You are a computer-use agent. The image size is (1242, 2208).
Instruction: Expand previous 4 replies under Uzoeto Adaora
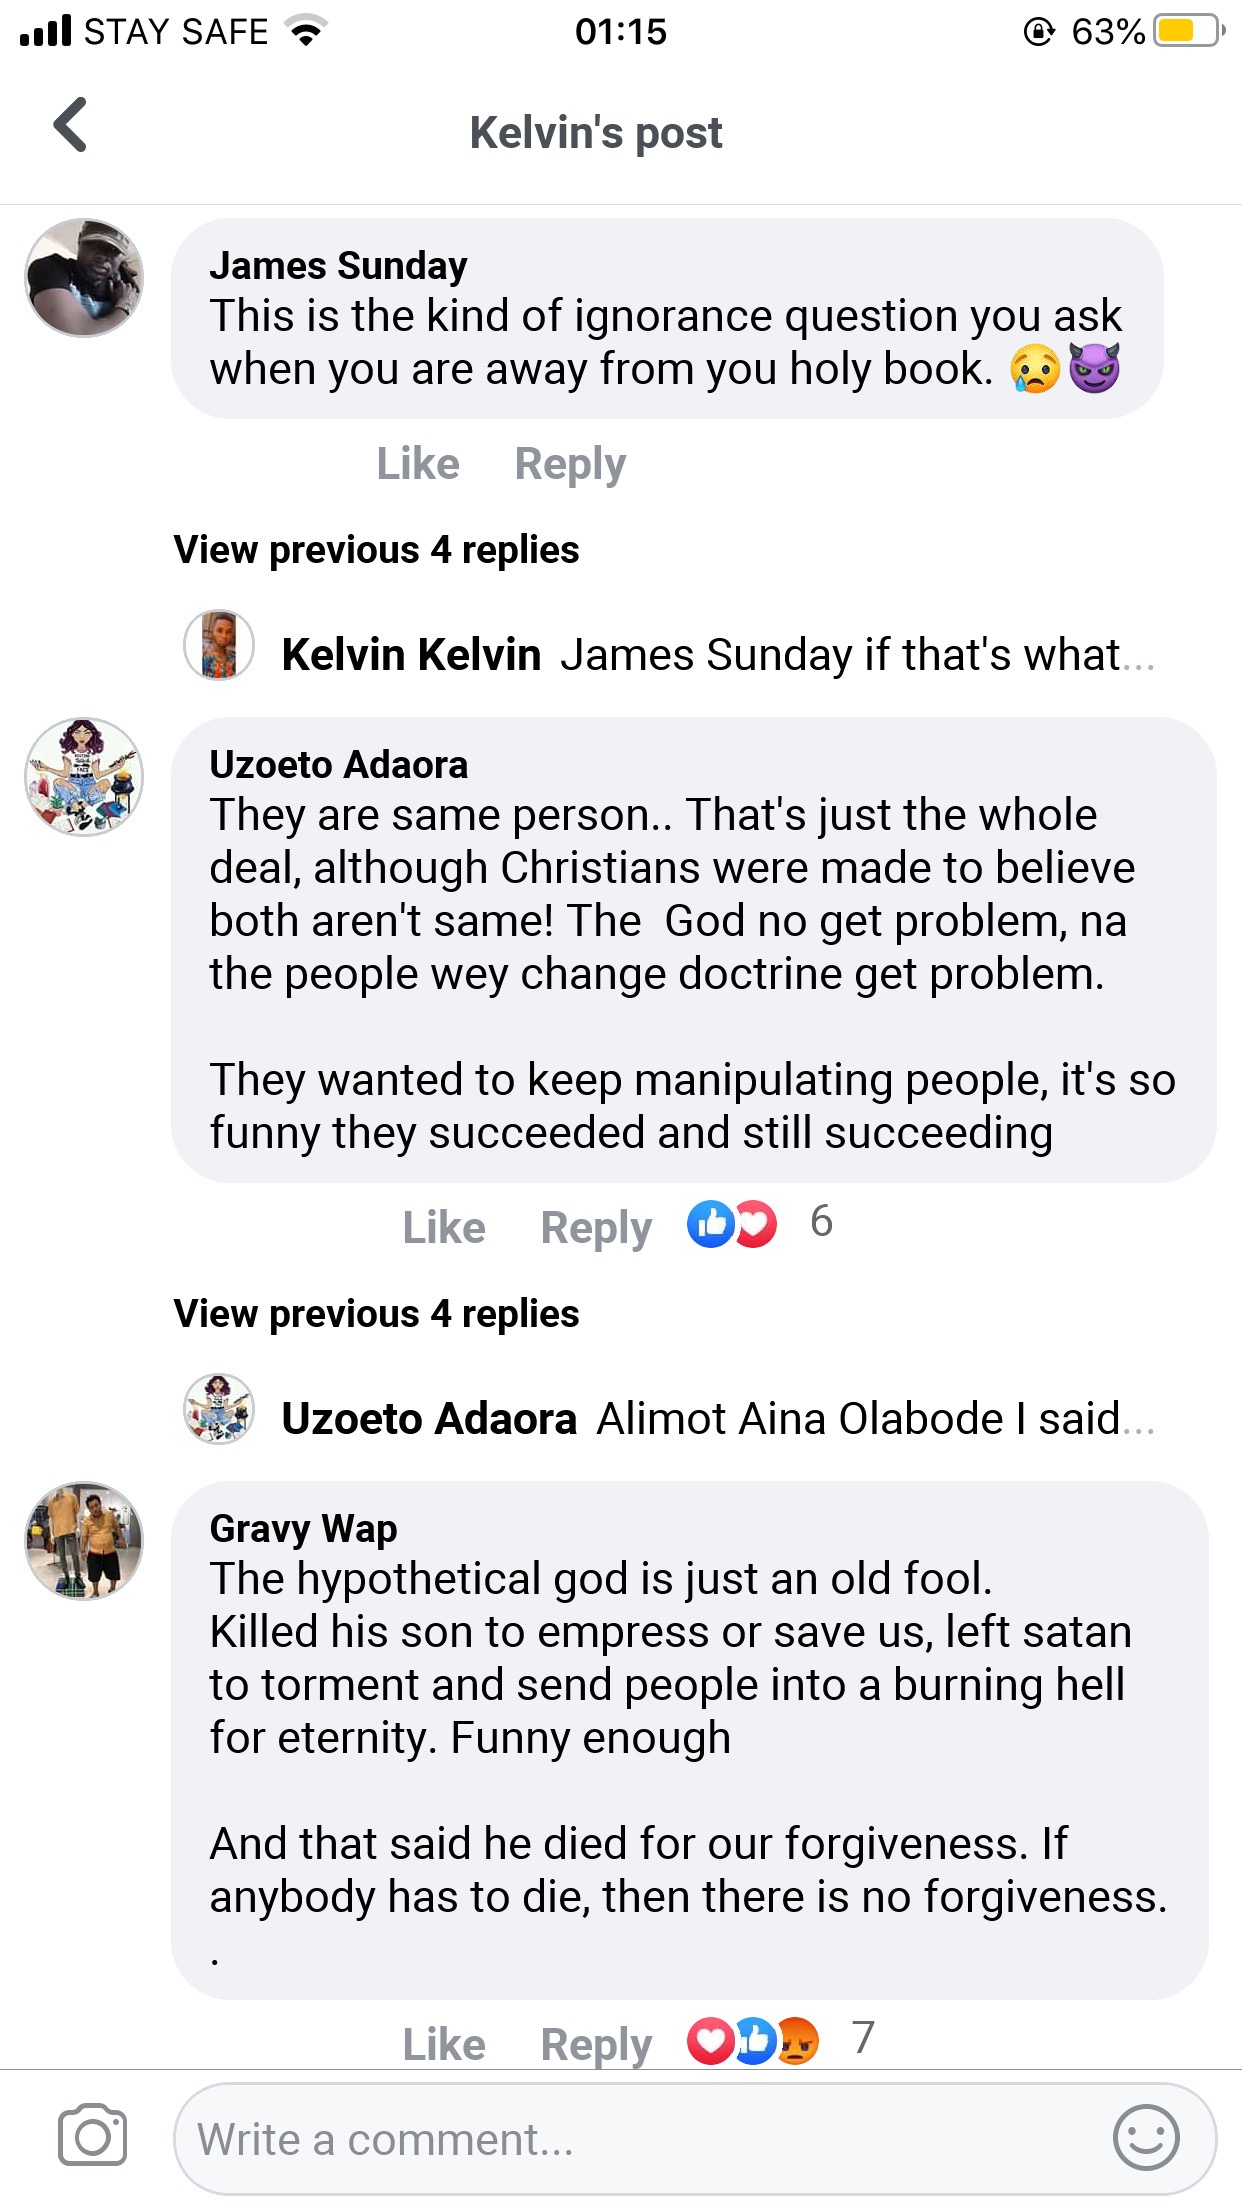coord(376,1314)
